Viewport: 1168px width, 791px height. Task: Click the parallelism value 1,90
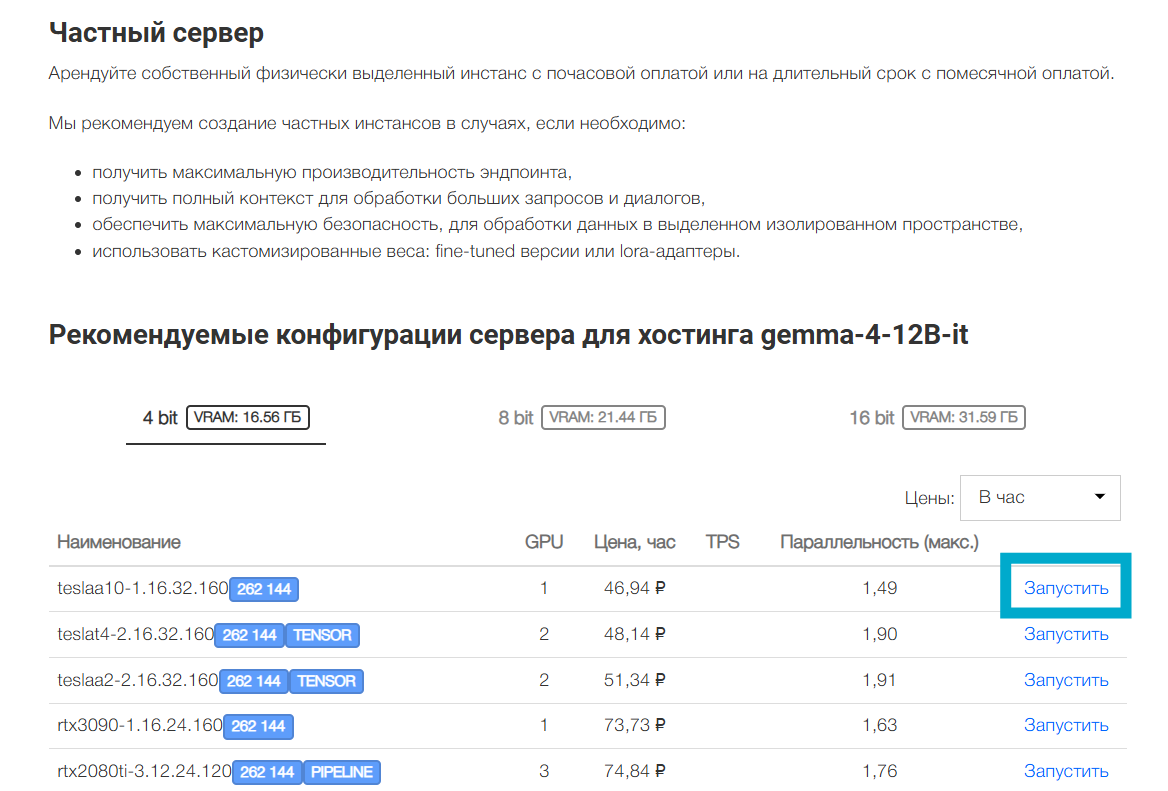coord(880,635)
